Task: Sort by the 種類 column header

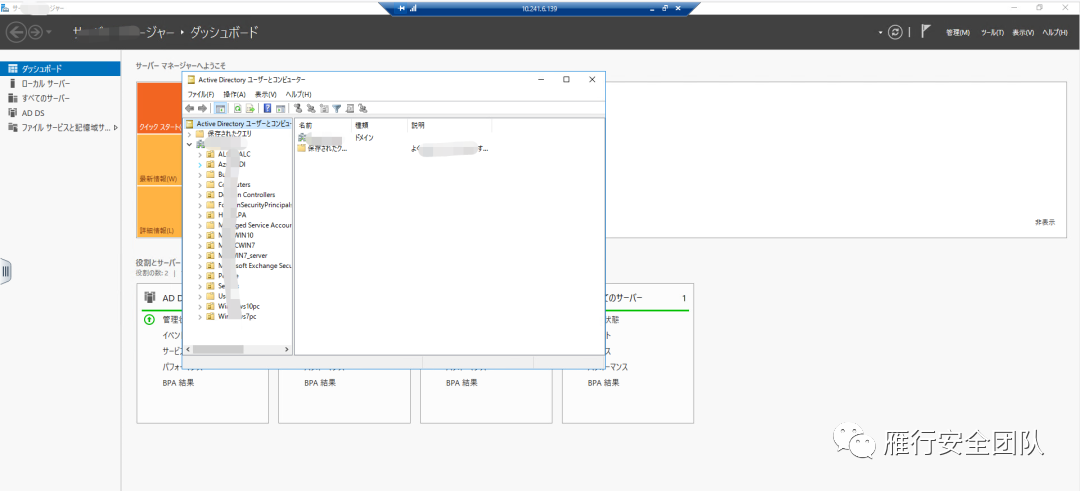Action: click(379, 125)
